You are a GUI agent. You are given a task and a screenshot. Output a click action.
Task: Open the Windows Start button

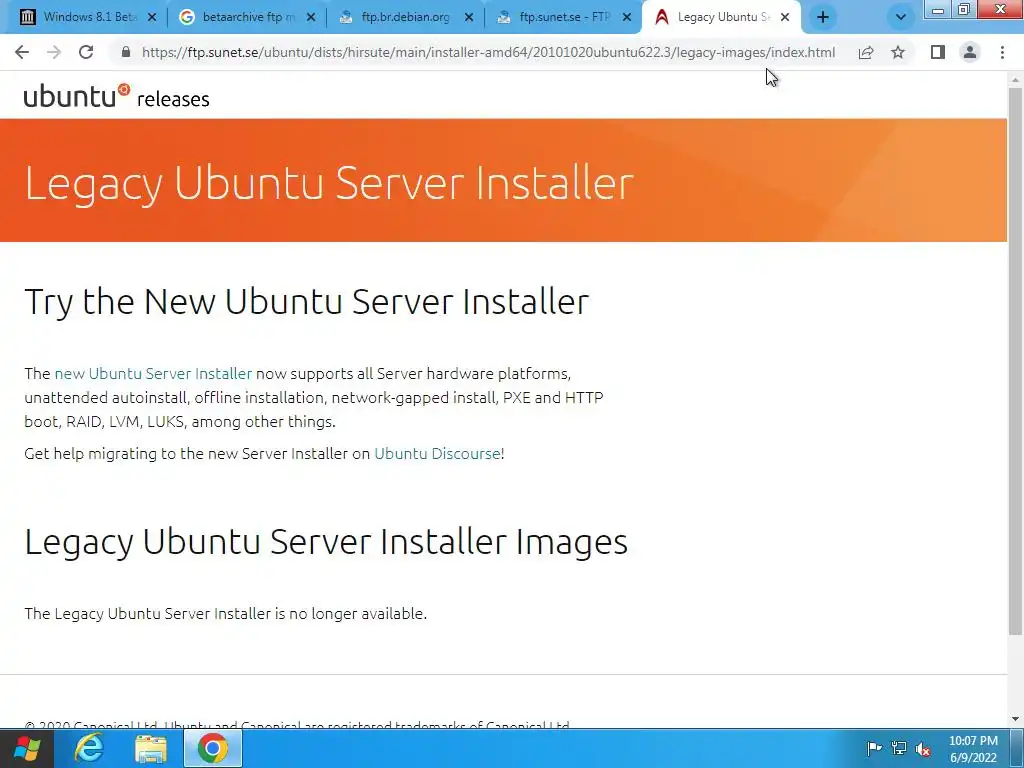coord(27,748)
